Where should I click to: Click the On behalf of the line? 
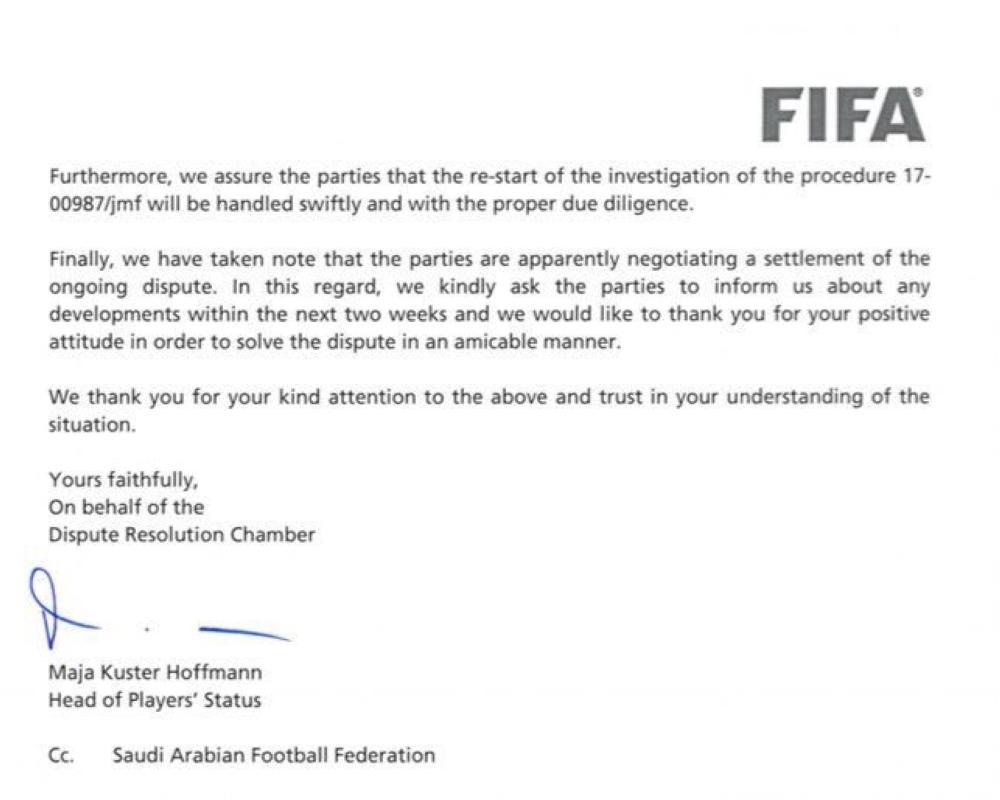(x=126, y=507)
